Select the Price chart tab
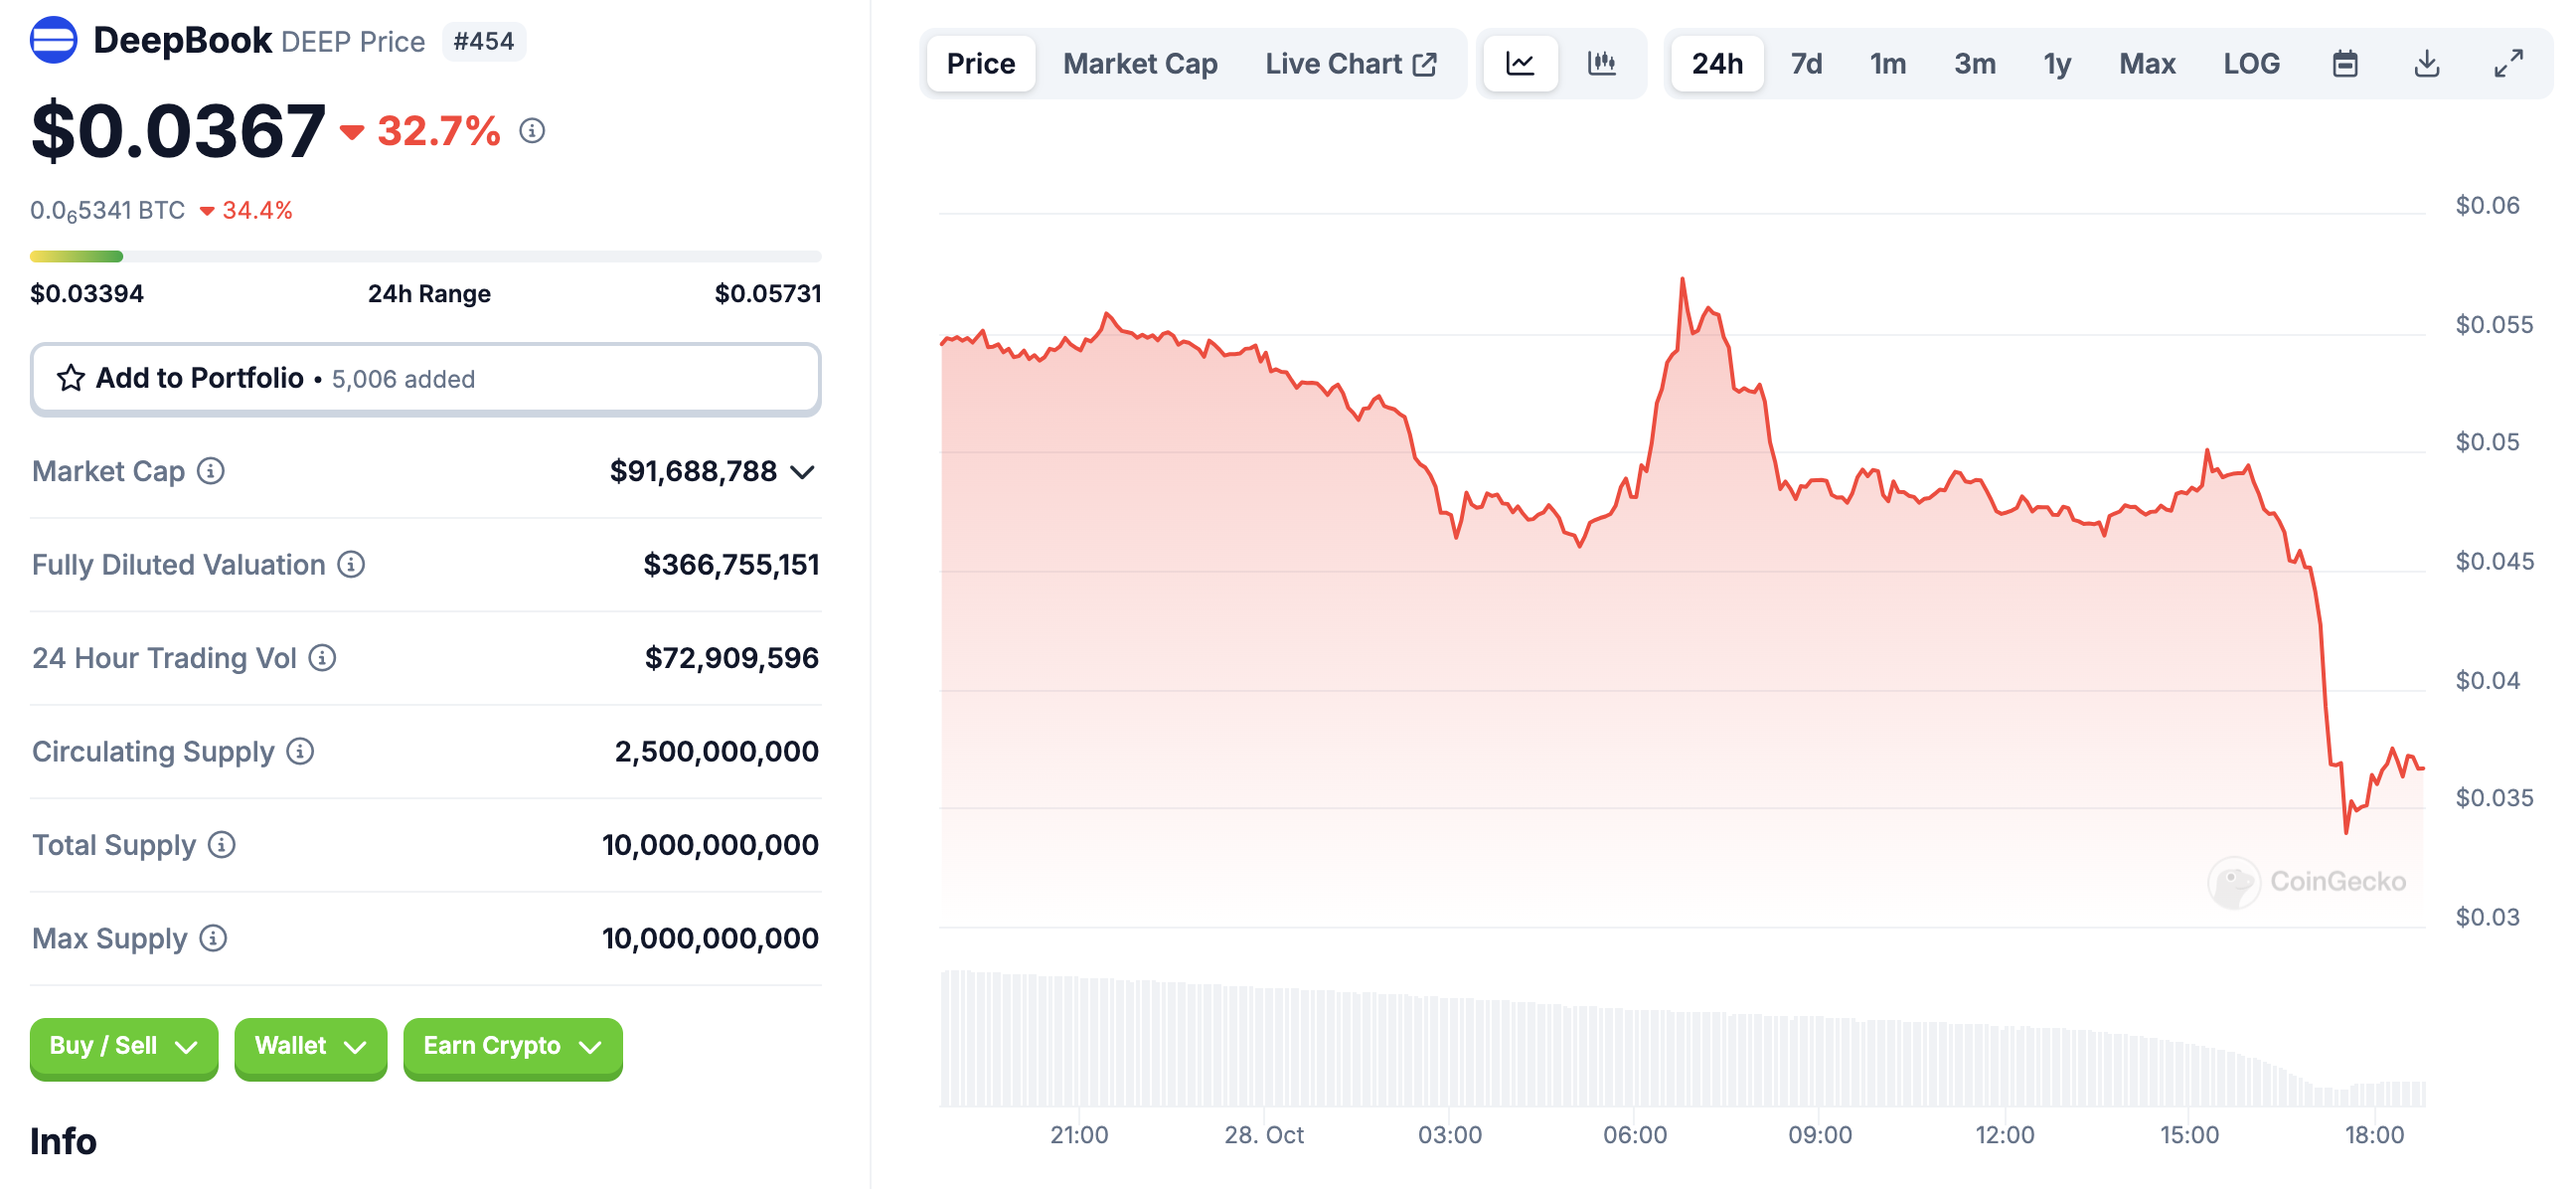The height and width of the screenshot is (1189, 2576). coord(981,64)
